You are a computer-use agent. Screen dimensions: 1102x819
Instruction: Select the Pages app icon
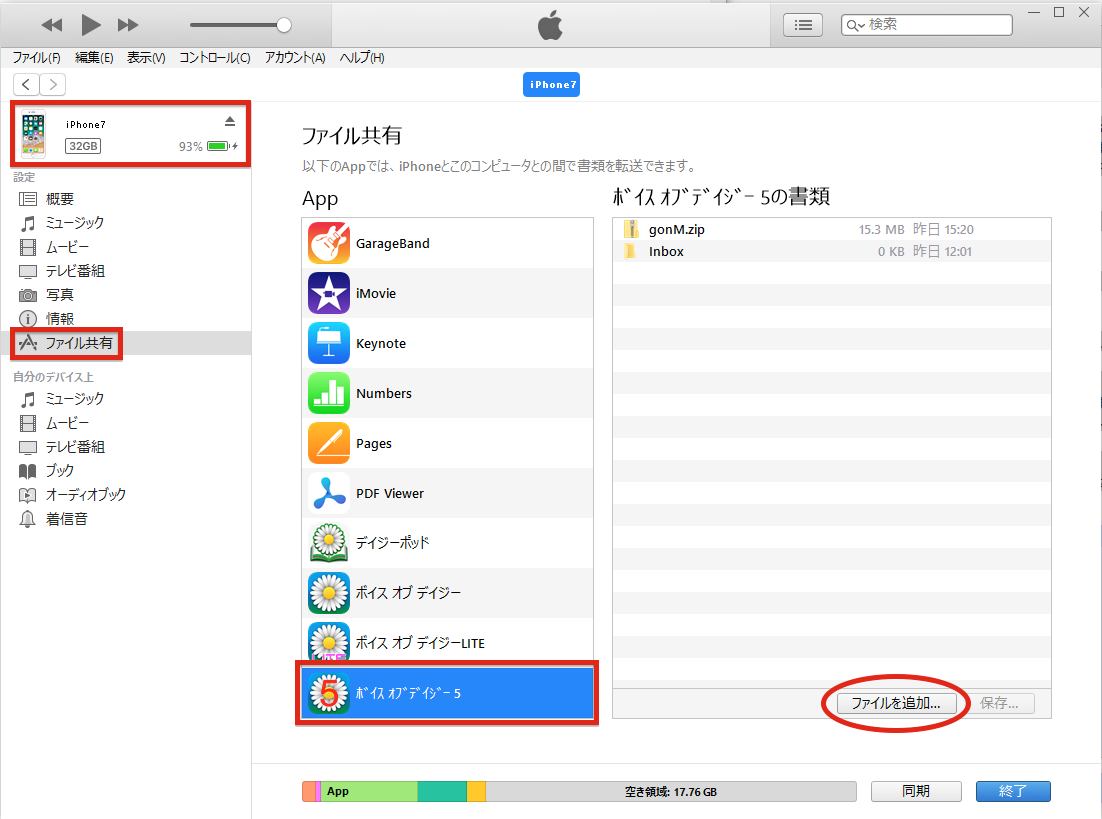(328, 443)
